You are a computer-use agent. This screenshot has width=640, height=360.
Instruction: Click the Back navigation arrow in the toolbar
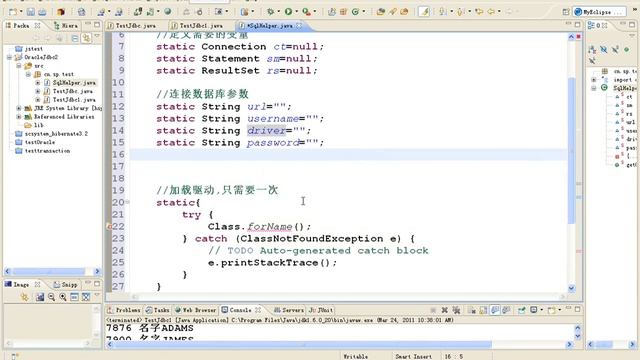pyautogui.click(x=491, y=12)
